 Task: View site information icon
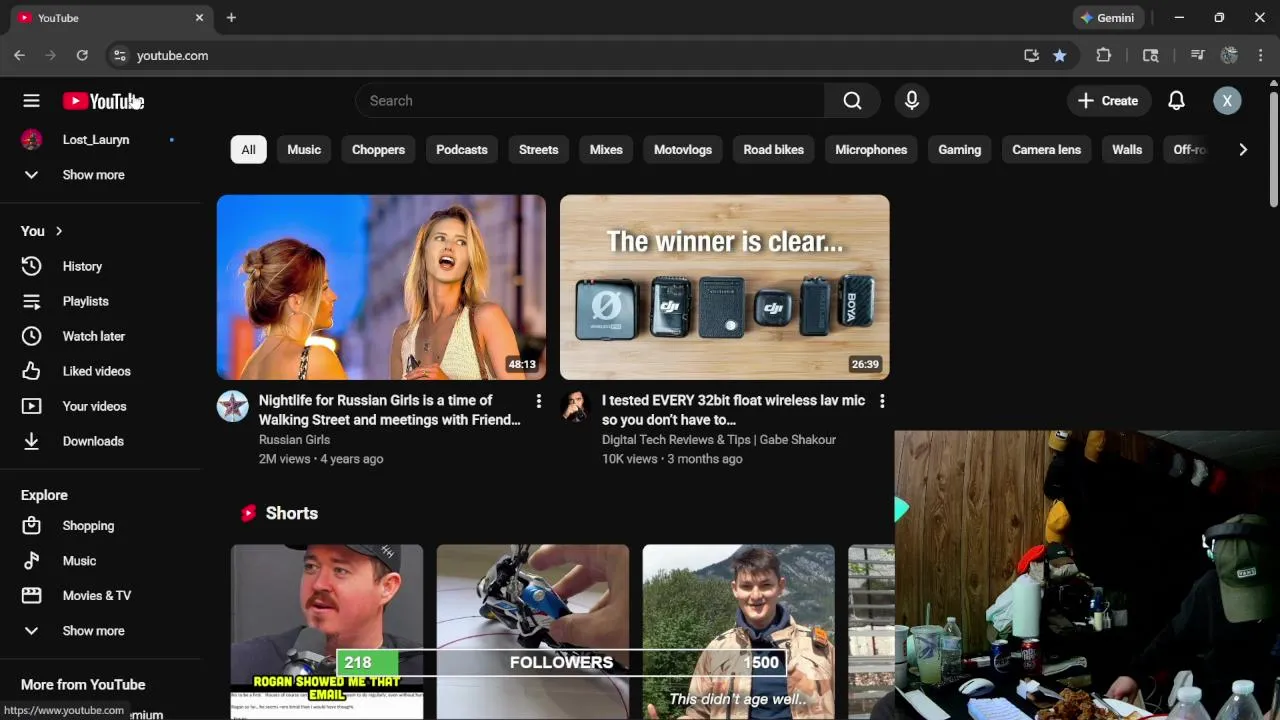119,55
